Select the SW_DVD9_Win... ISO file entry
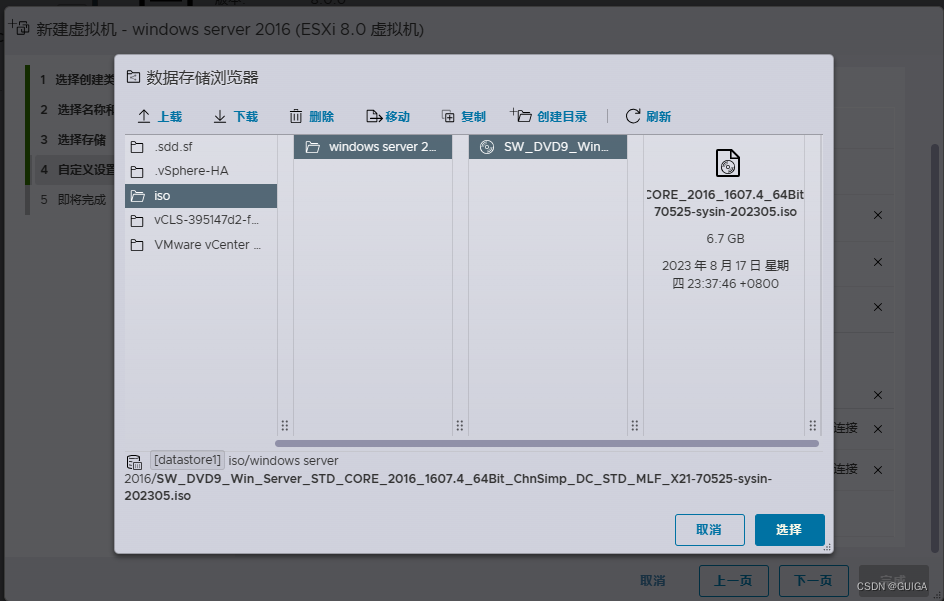 click(548, 147)
